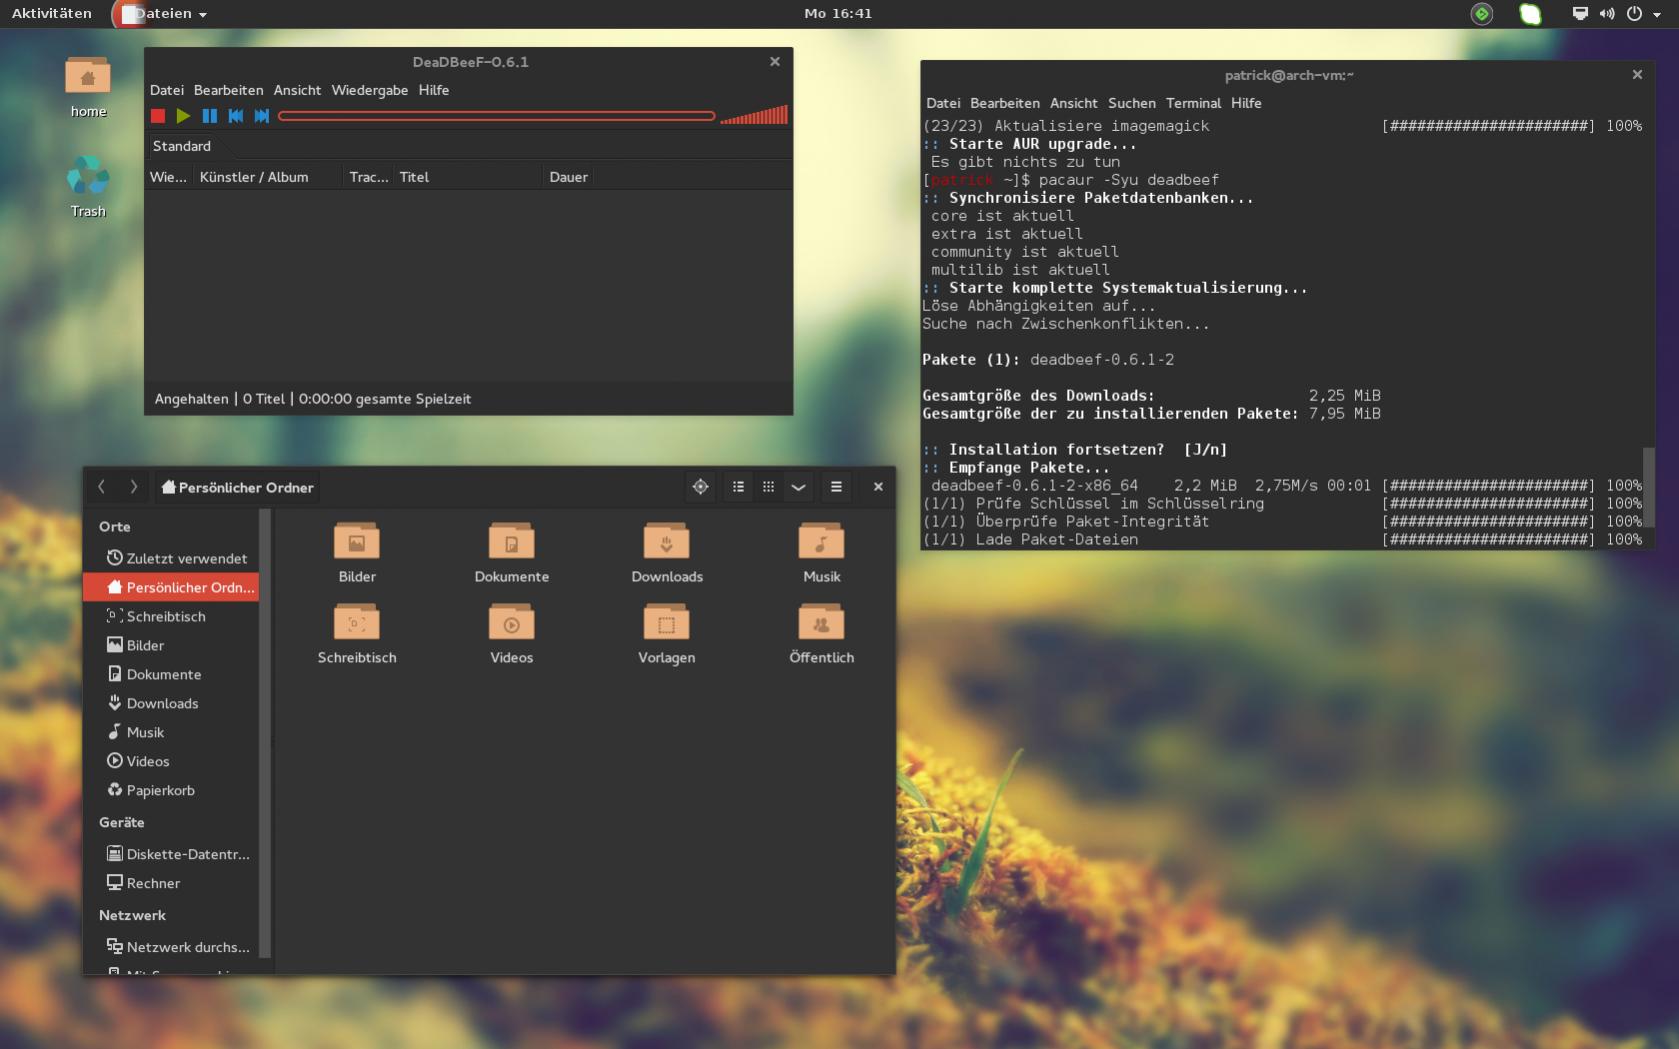
Task: Open Musik from the sidebar
Action: (171, 732)
